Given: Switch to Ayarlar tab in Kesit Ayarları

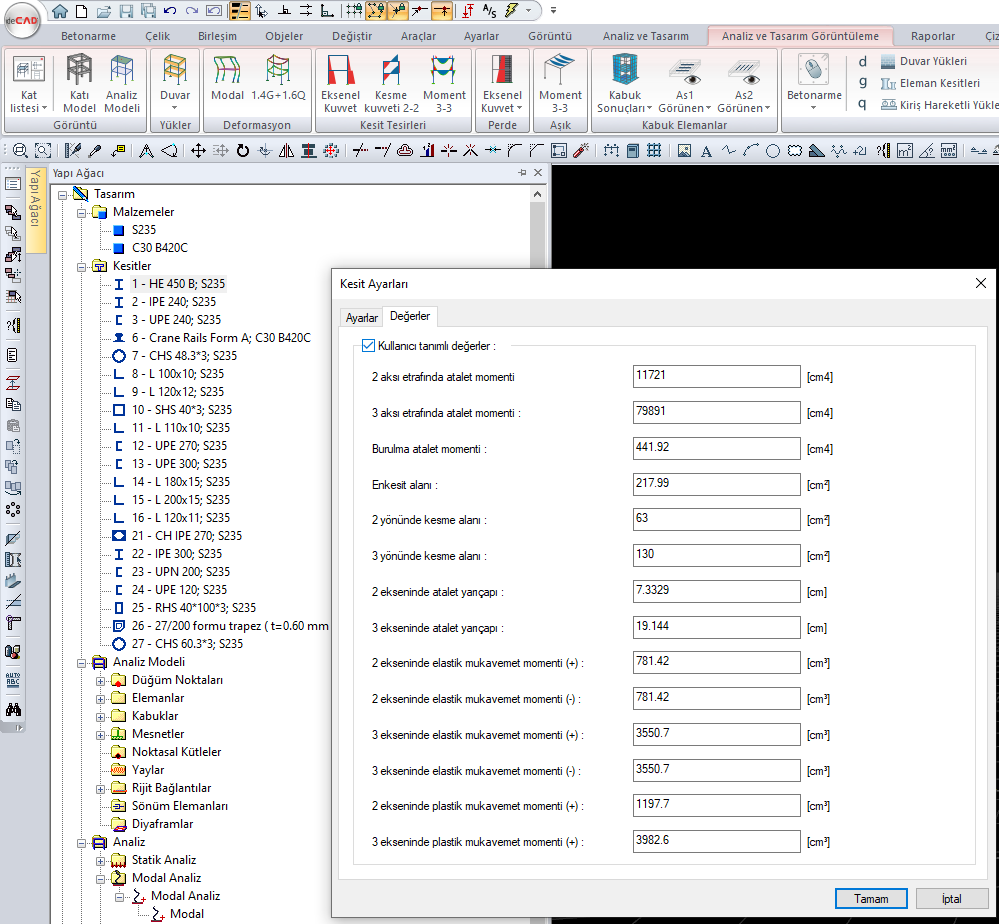Looking at the screenshot, I should [x=362, y=317].
